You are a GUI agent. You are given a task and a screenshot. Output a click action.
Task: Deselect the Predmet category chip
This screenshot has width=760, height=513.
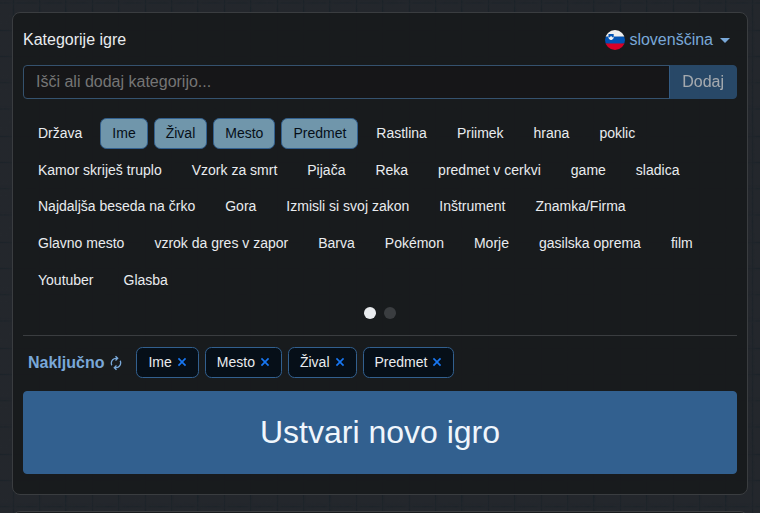coord(320,133)
